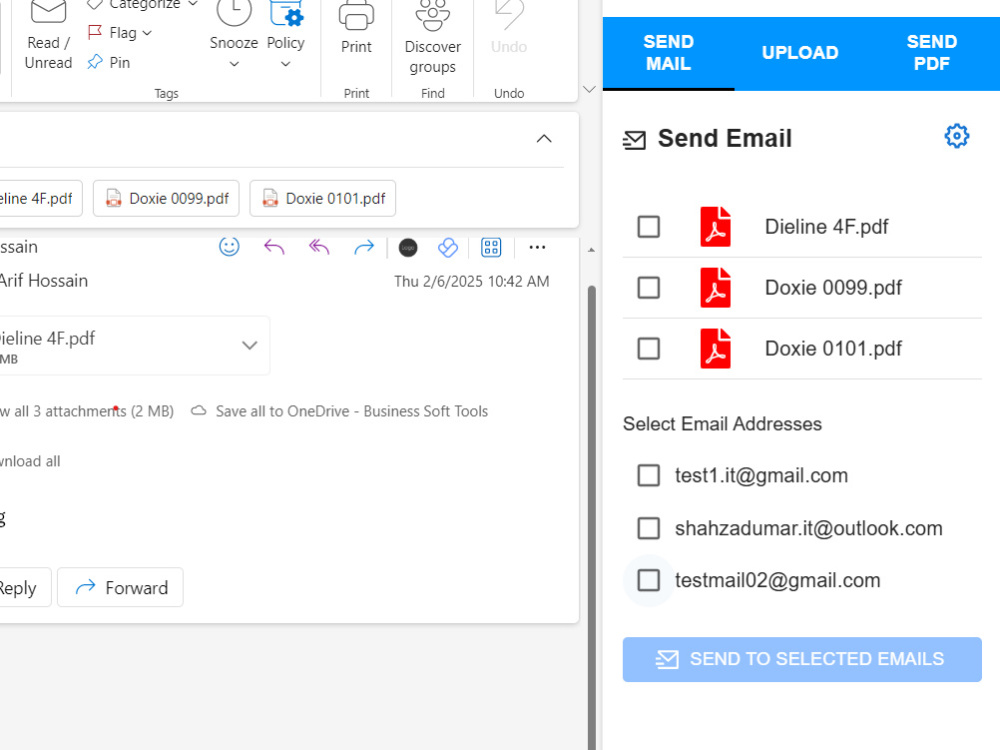Switch to the SEND PDF tab

[932, 53]
